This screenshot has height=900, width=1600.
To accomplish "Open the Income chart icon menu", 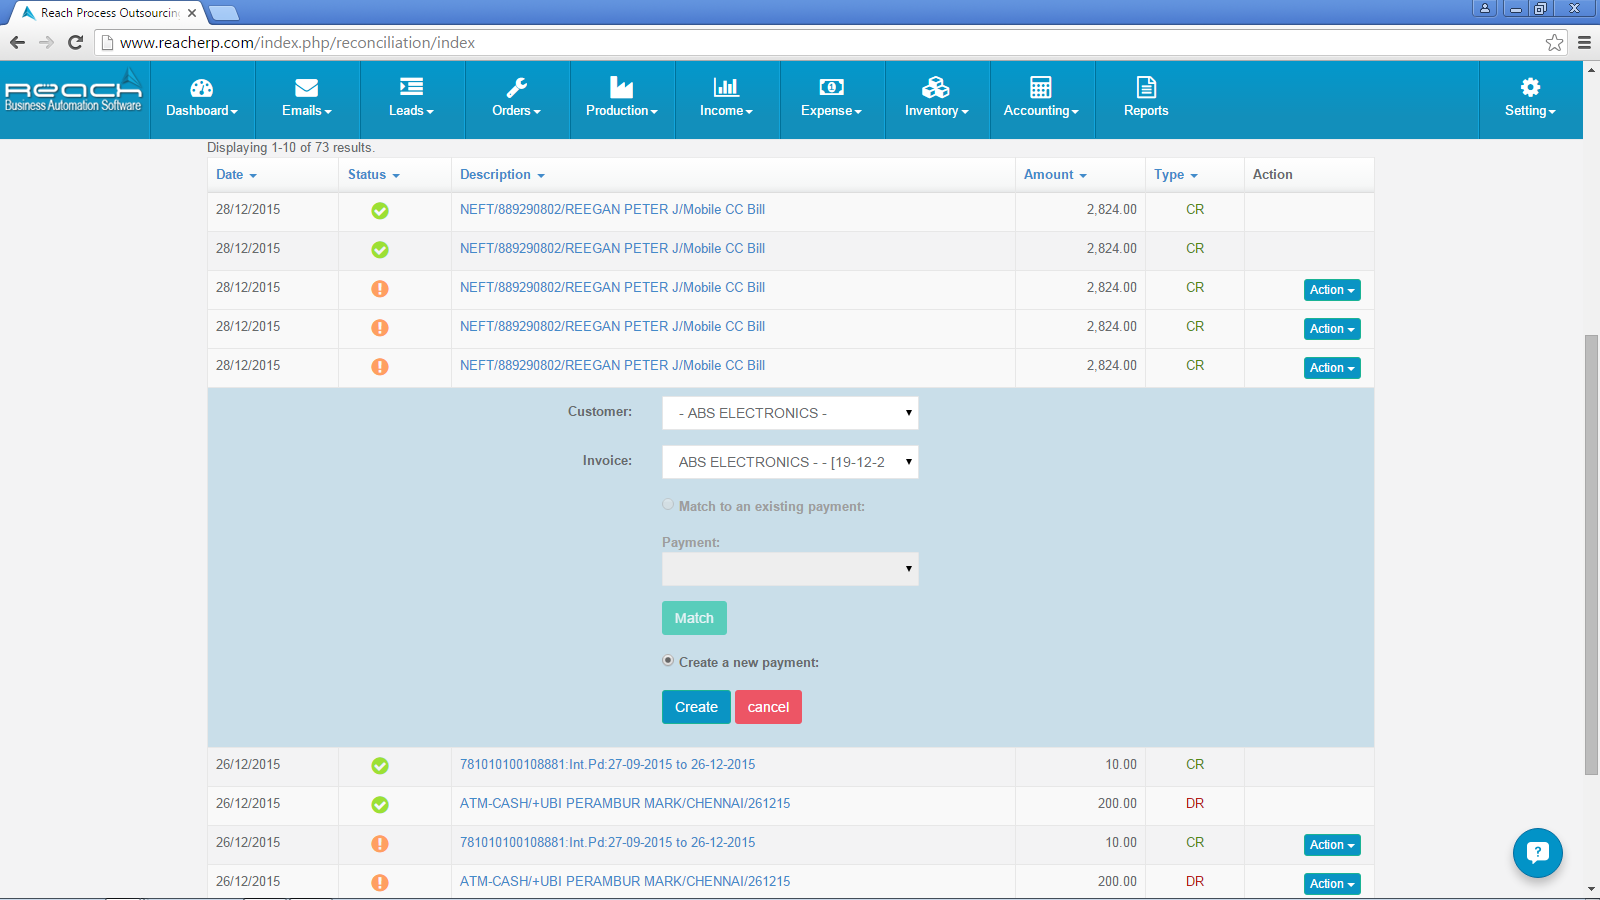I will [x=727, y=99].
